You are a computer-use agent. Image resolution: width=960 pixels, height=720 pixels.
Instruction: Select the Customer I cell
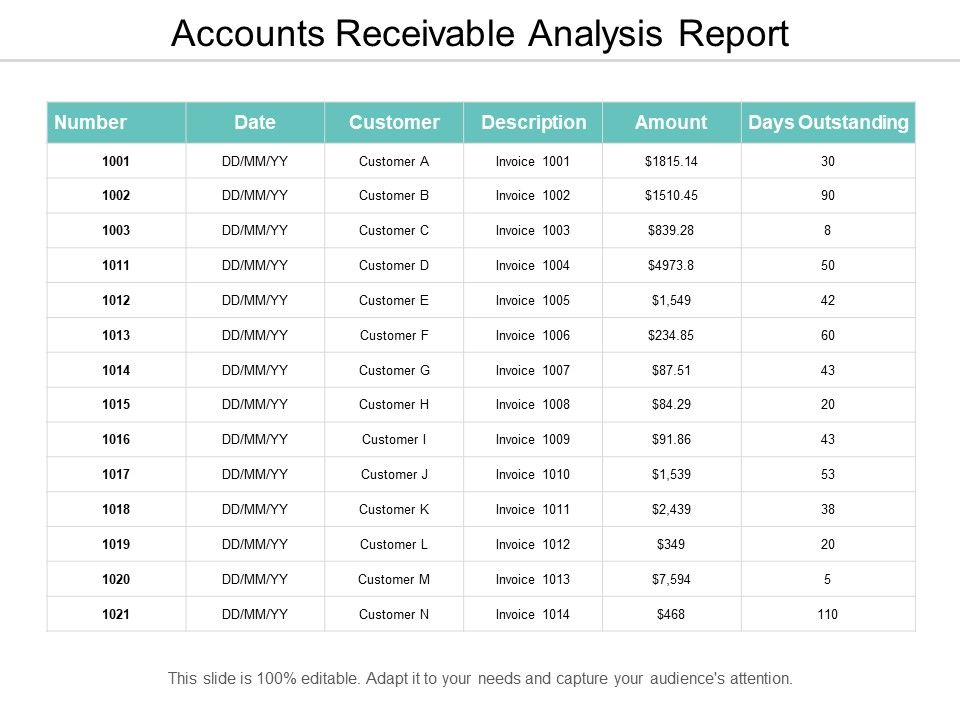tap(394, 439)
